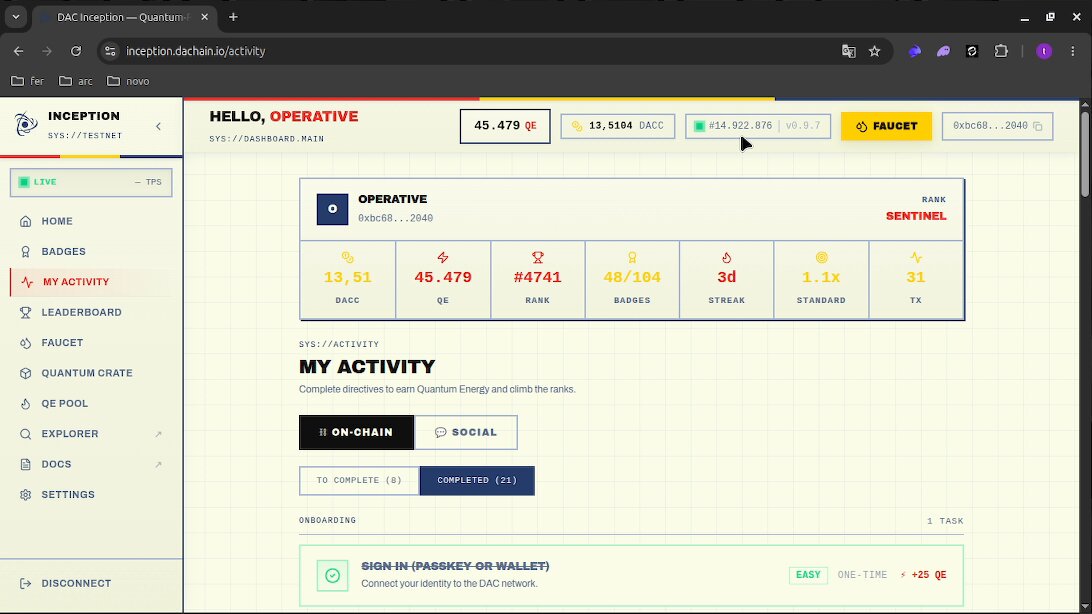This screenshot has height=614, width=1092.
Task: Click the Sign In (Passkey or Wallet) task title
Action: [x=455, y=566]
